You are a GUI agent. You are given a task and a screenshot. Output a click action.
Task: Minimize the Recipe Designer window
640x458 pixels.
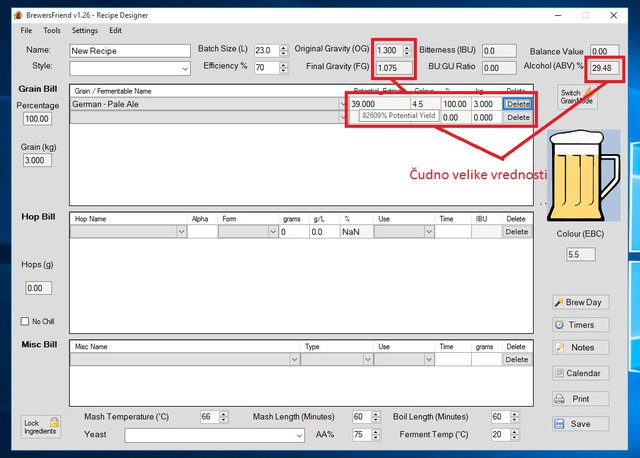558,16
